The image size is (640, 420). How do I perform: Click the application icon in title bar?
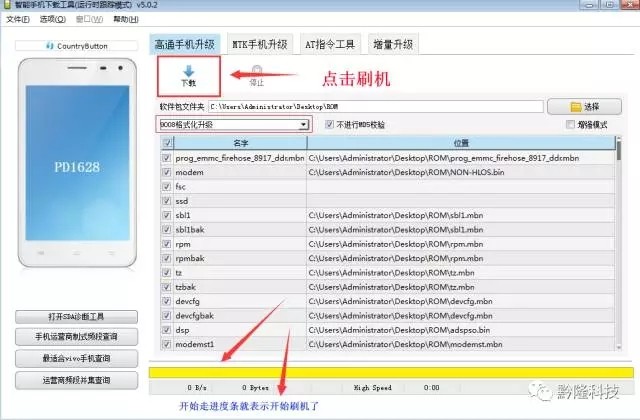click(x=7, y=5)
